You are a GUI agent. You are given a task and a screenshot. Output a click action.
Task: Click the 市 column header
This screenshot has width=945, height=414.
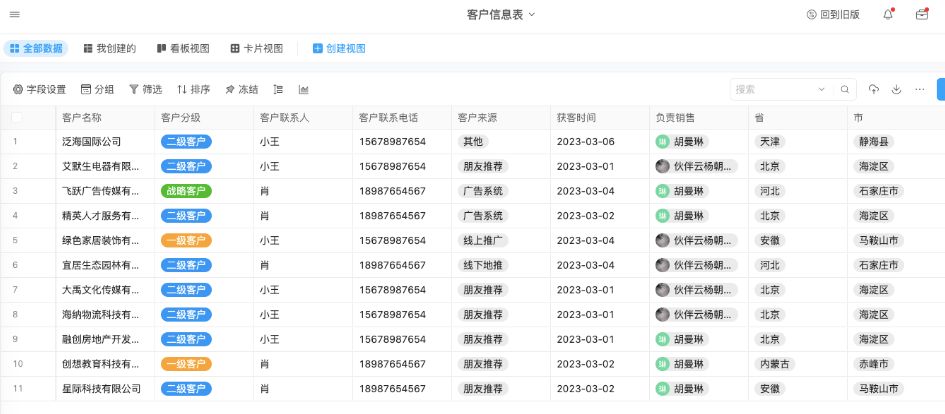[x=896, y=118]
